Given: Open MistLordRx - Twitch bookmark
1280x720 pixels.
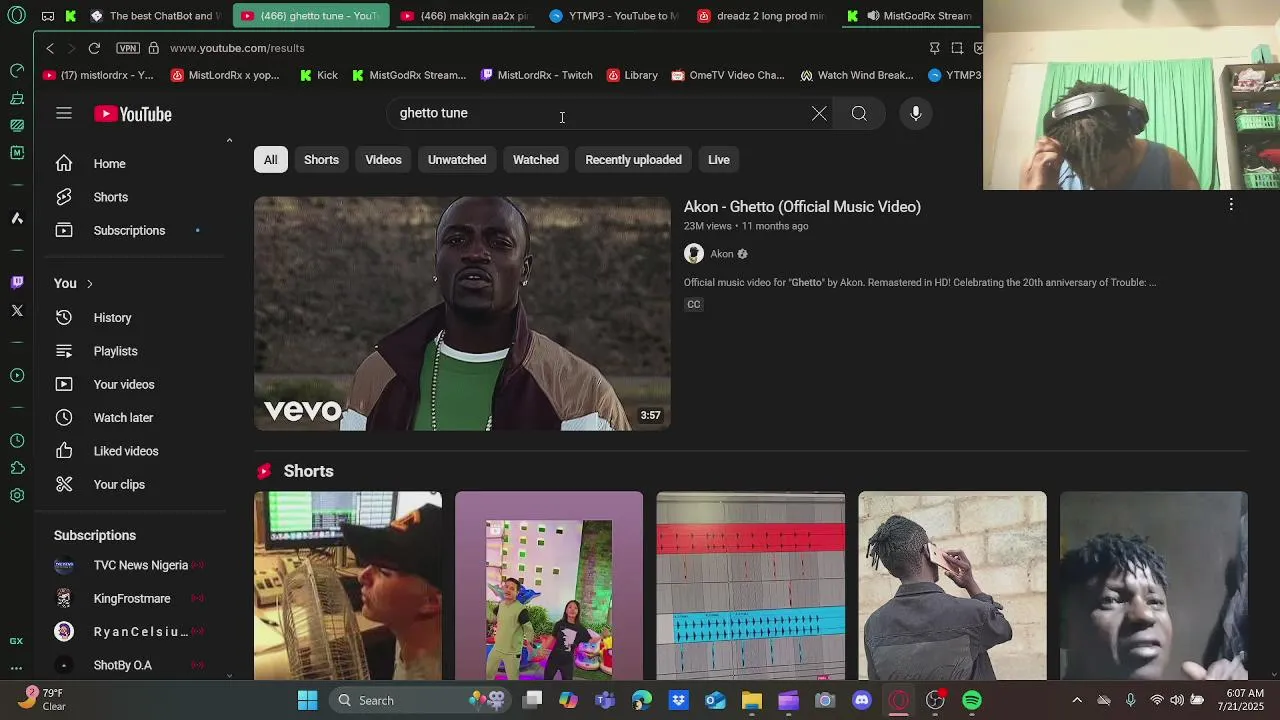Looking at the screenshot, I should 537,75.
